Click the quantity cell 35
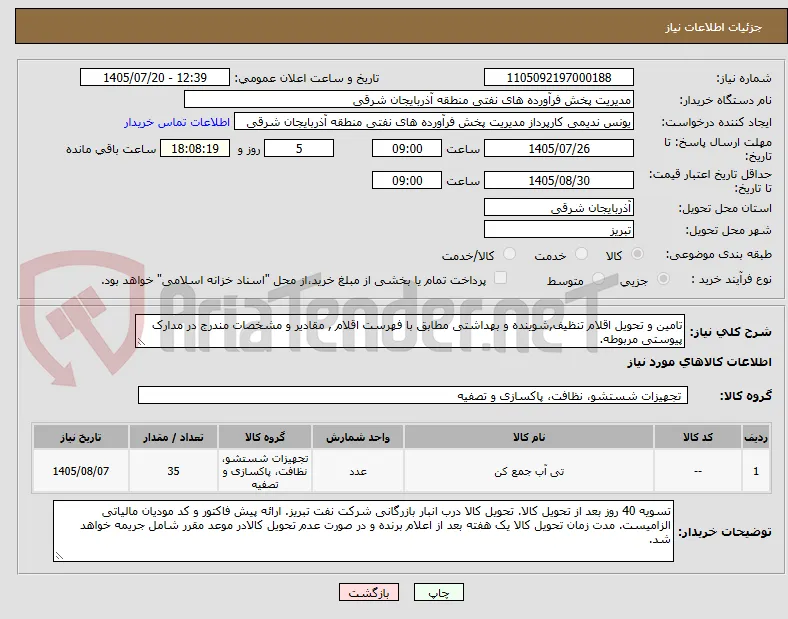Viewport: 788px width, 619px height. point(173,471)
